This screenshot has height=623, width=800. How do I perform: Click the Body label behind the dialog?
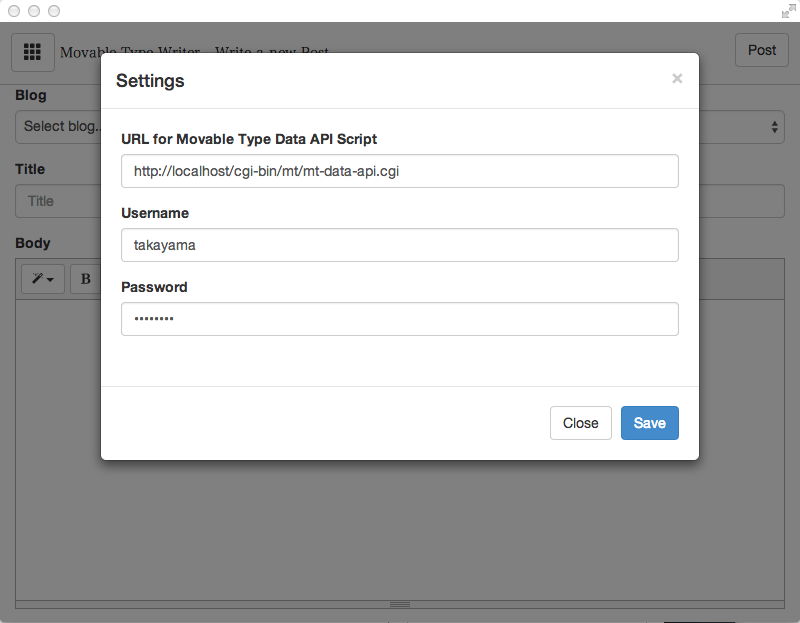pos(33,243)
